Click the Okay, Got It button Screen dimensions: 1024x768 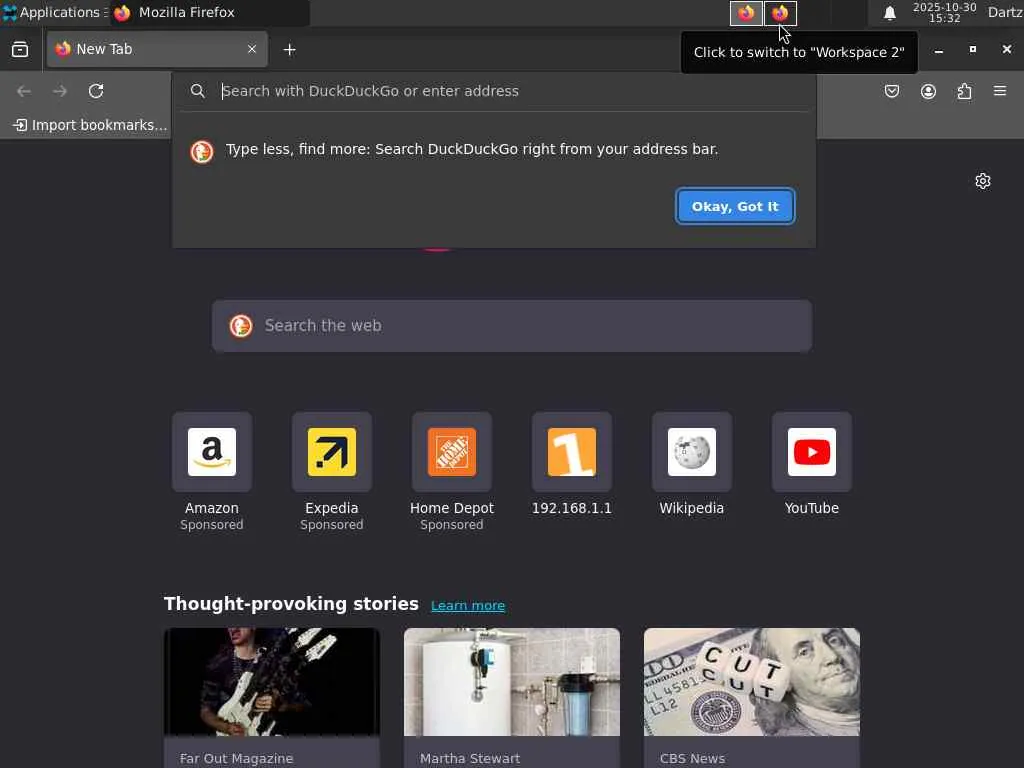735,206
